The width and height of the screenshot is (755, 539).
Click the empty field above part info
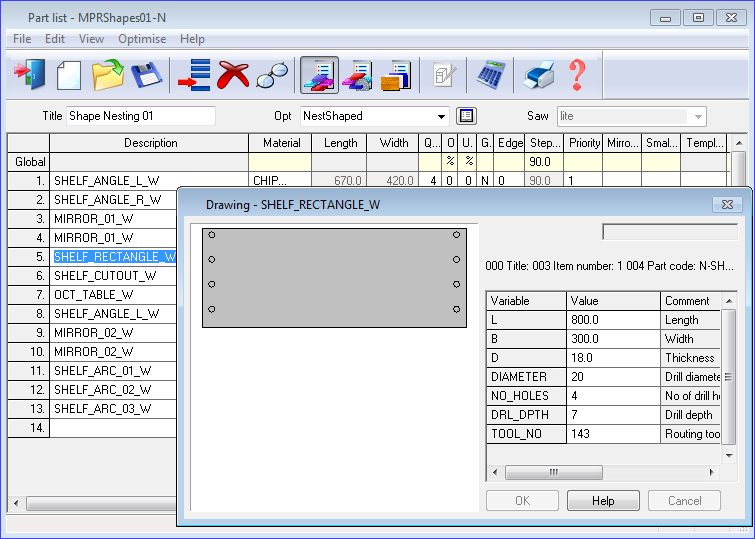click(670, 232)
